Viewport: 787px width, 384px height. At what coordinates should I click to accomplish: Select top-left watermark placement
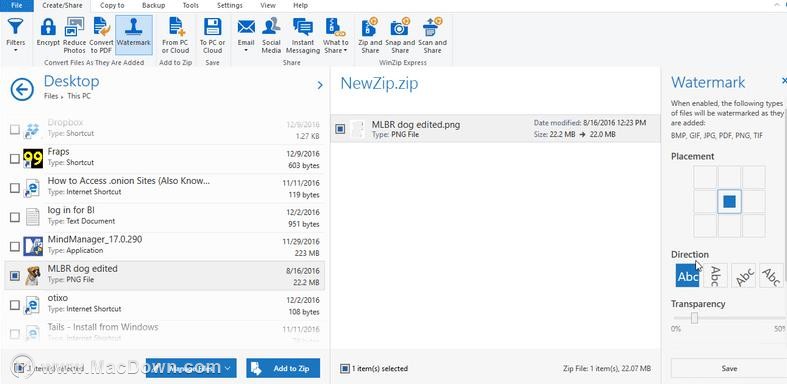click(705, 177)
